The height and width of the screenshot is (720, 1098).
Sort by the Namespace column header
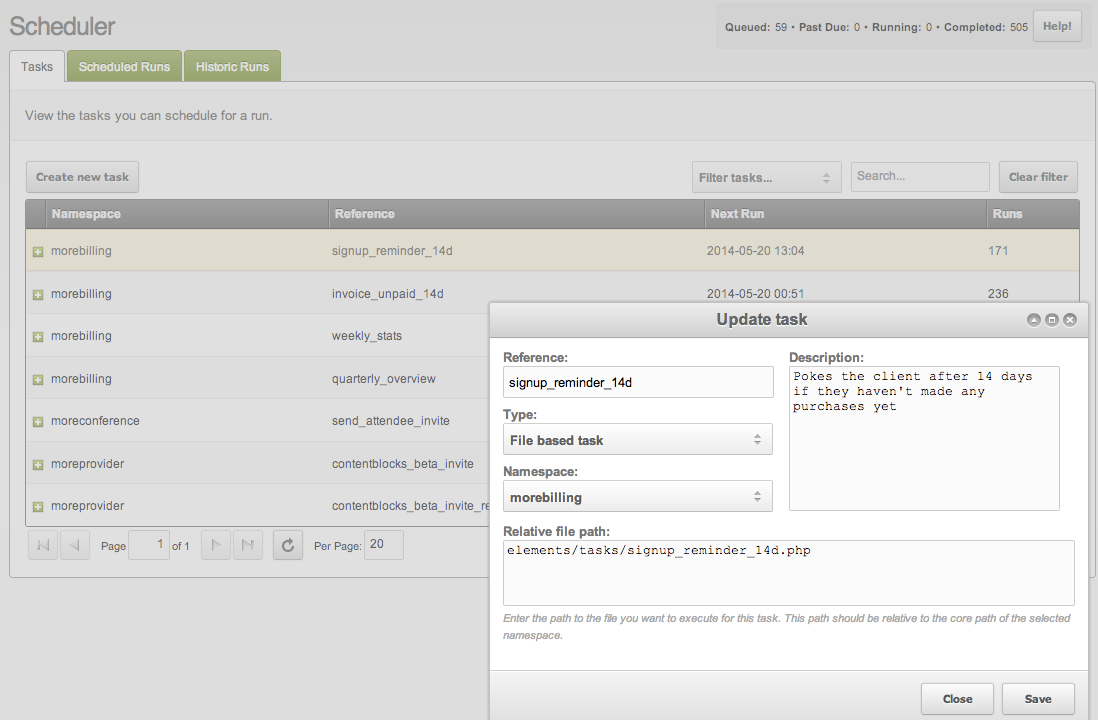tap(187, 214)
